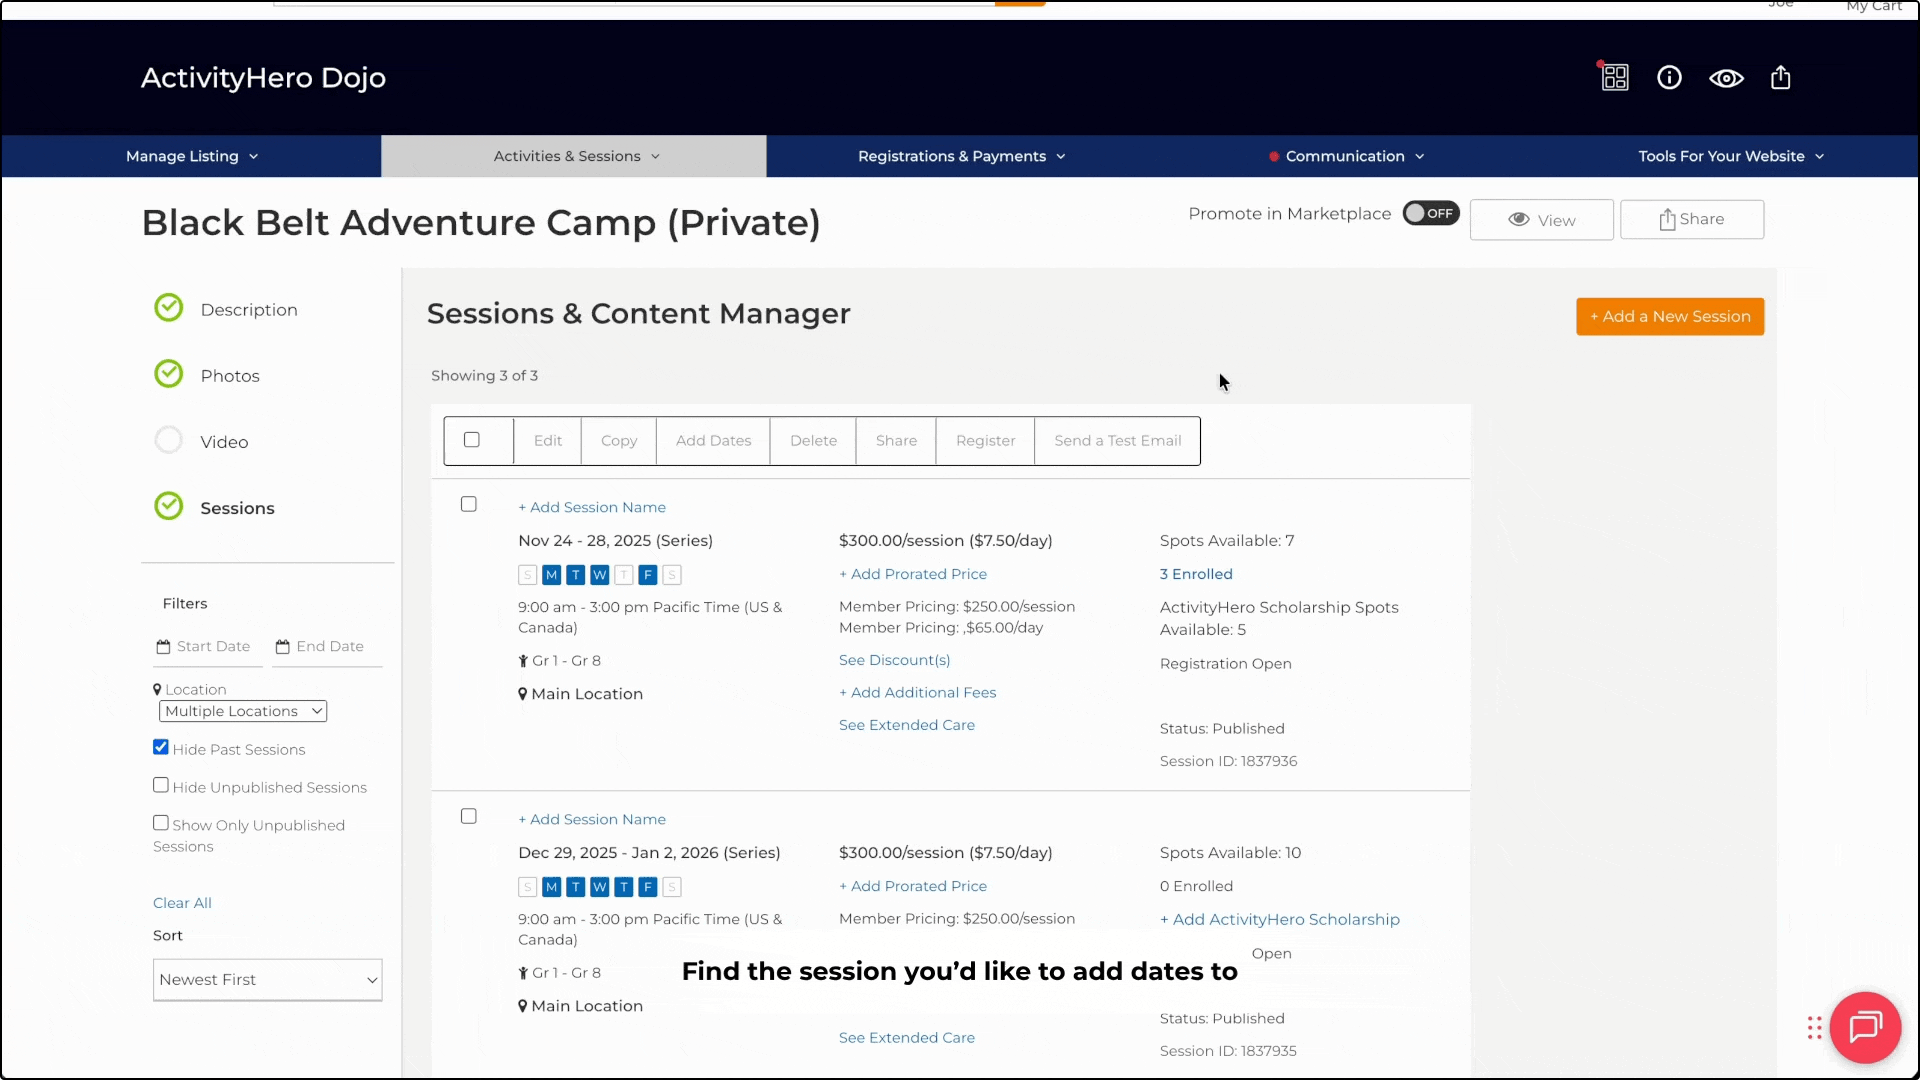Open the red chat support bubble
This screenshot has width=1920, height=1080.
pos(1865,1027)
